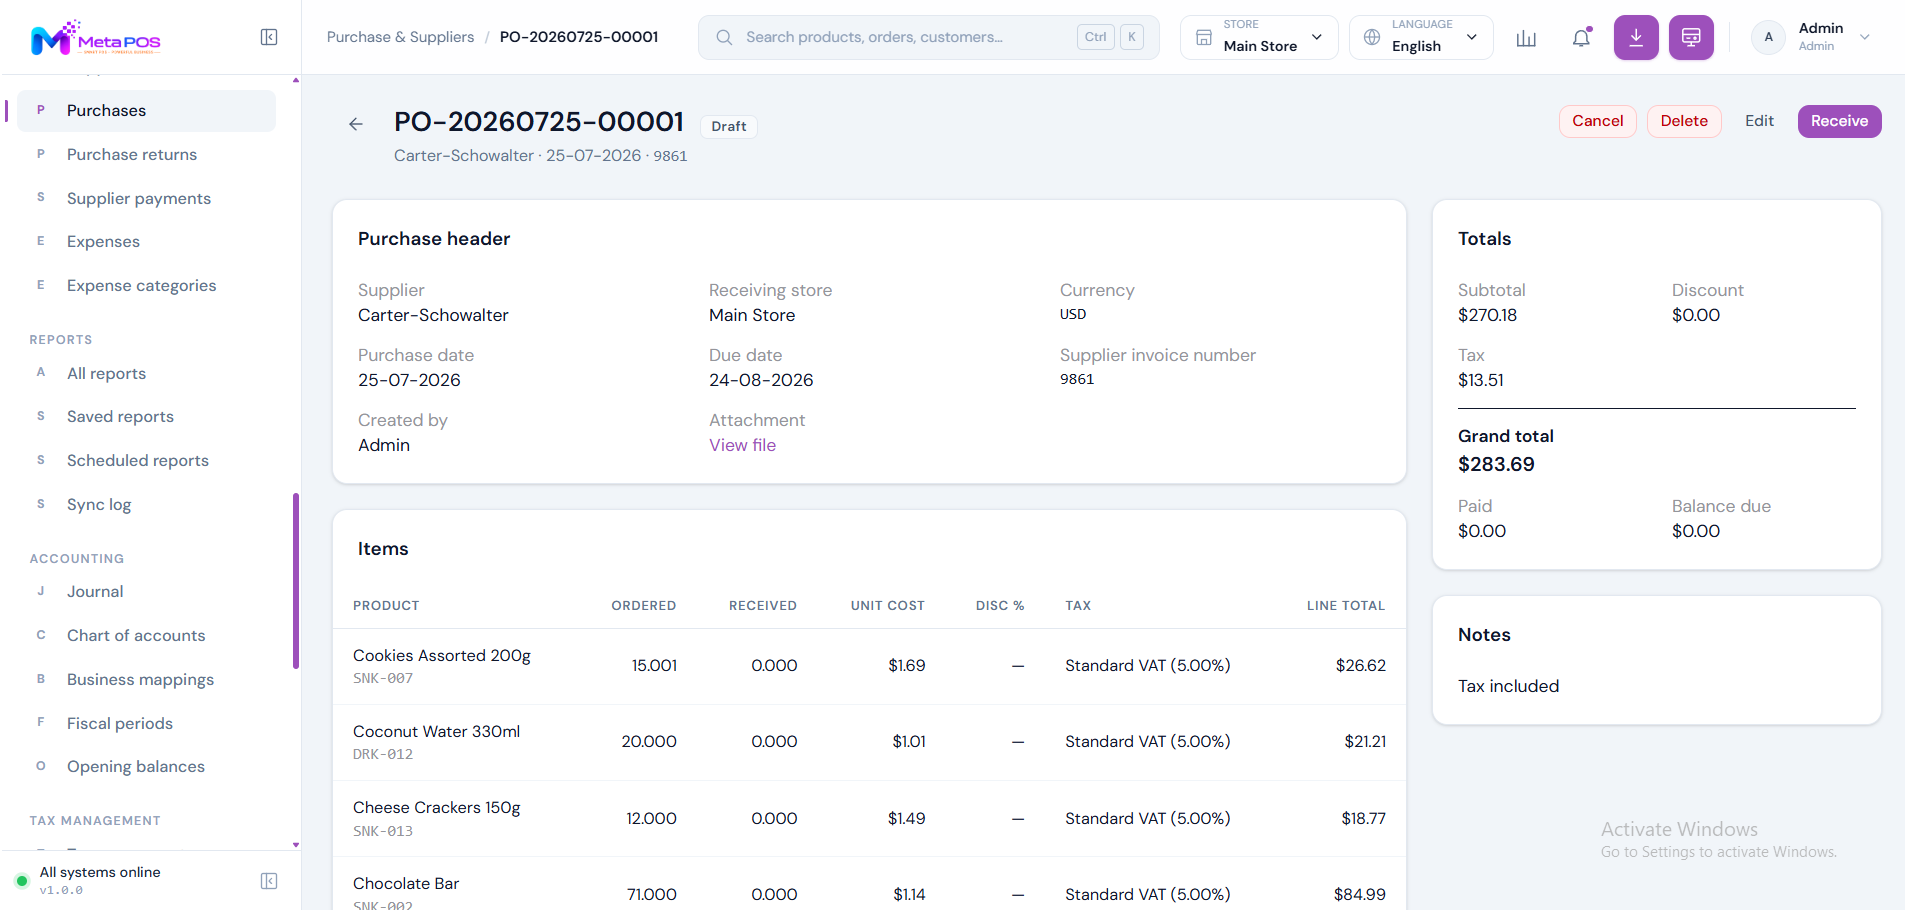
Task: Click the green systems online status dot
Action: [21, 881]
